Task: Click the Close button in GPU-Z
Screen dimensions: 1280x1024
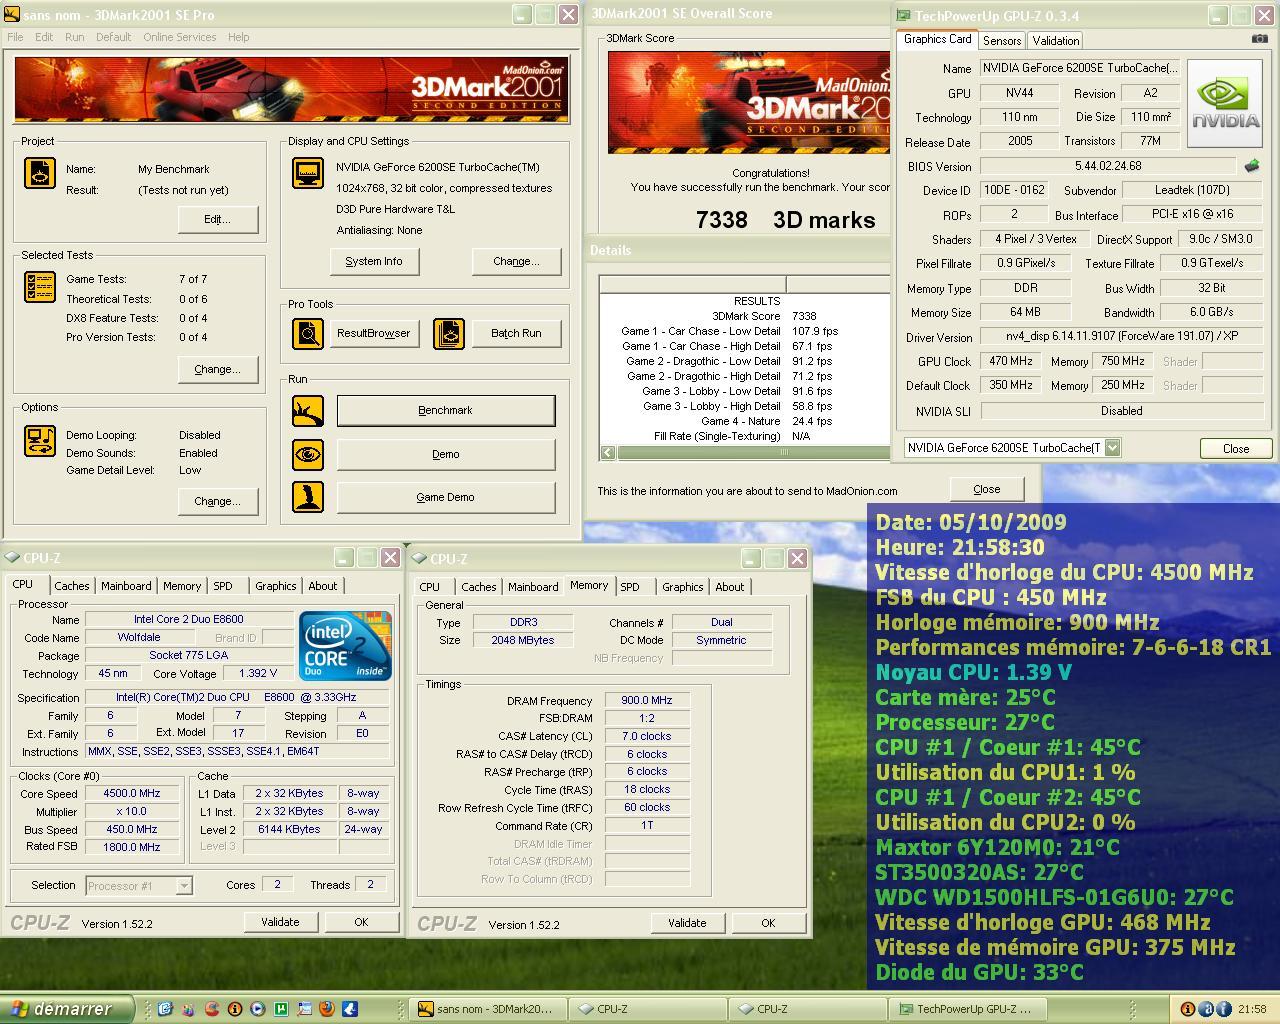Action: [x=1235, y=448]
